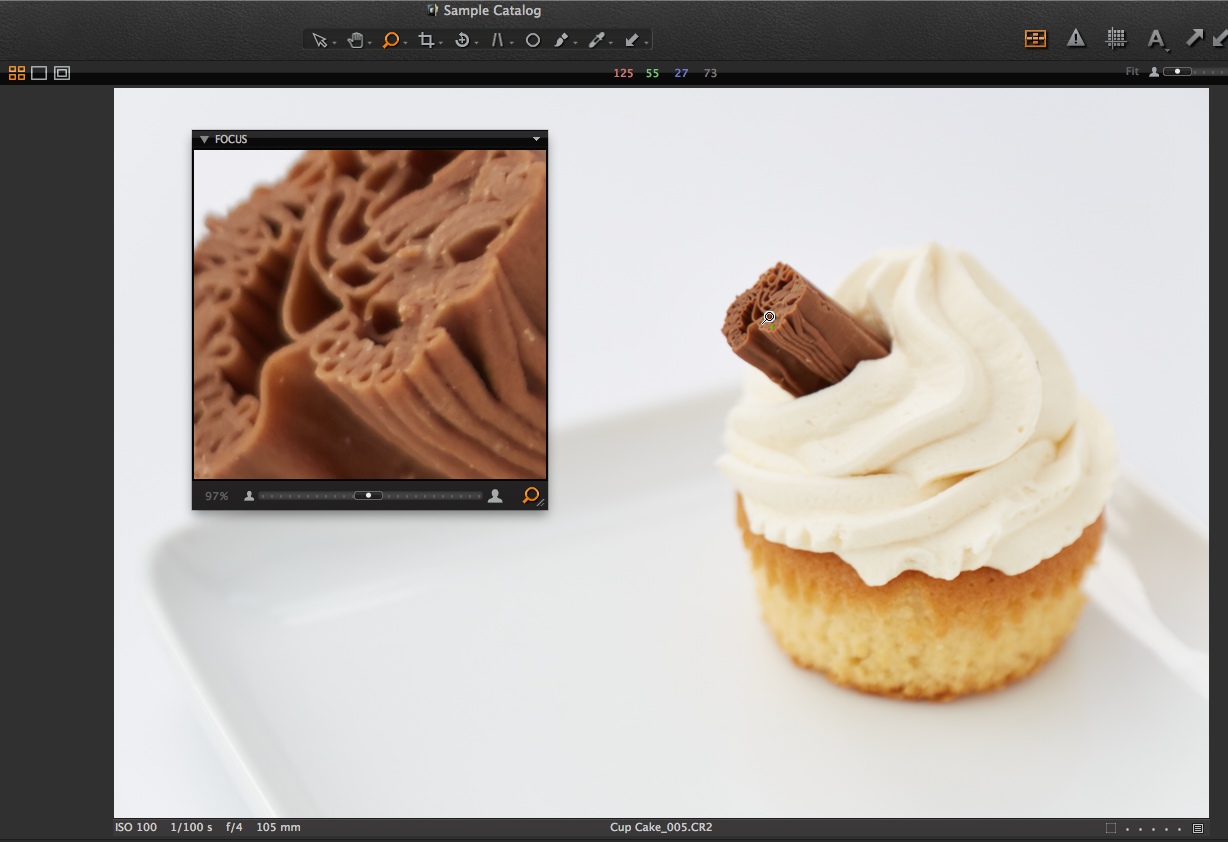1228x842 pixels.
Task: Open the Keystone tool options arrow
Action: pos(511,43)
